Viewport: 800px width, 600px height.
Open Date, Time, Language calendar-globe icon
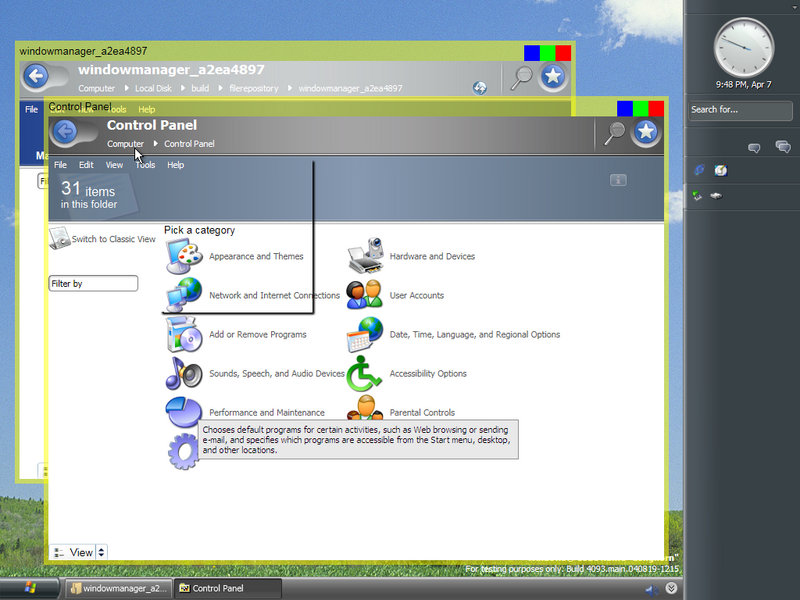point(365,334)
